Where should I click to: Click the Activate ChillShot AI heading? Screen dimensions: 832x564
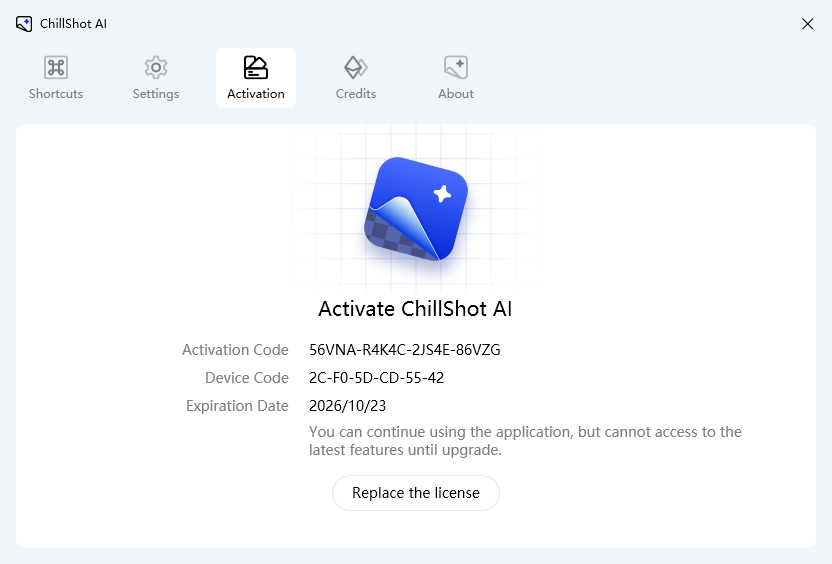click(x=415, y=309)
